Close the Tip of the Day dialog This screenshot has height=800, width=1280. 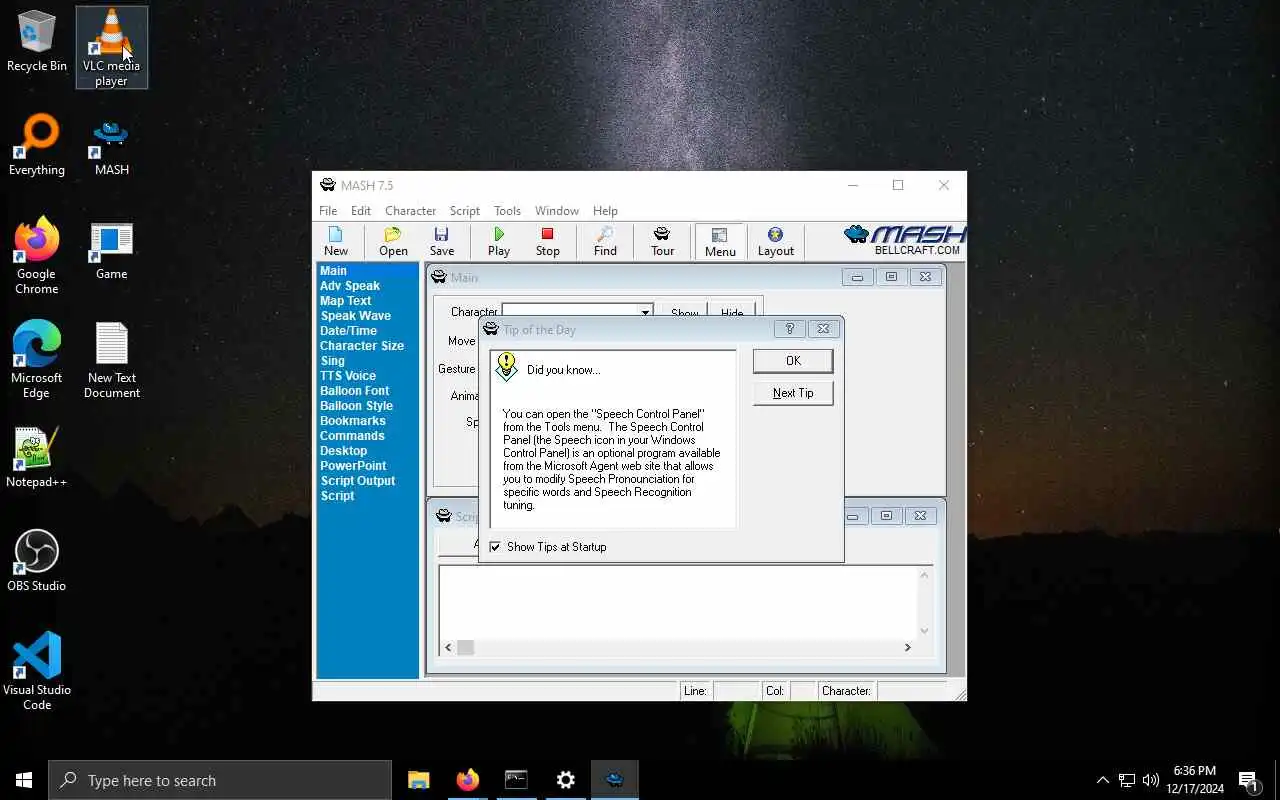pos(823,329)
